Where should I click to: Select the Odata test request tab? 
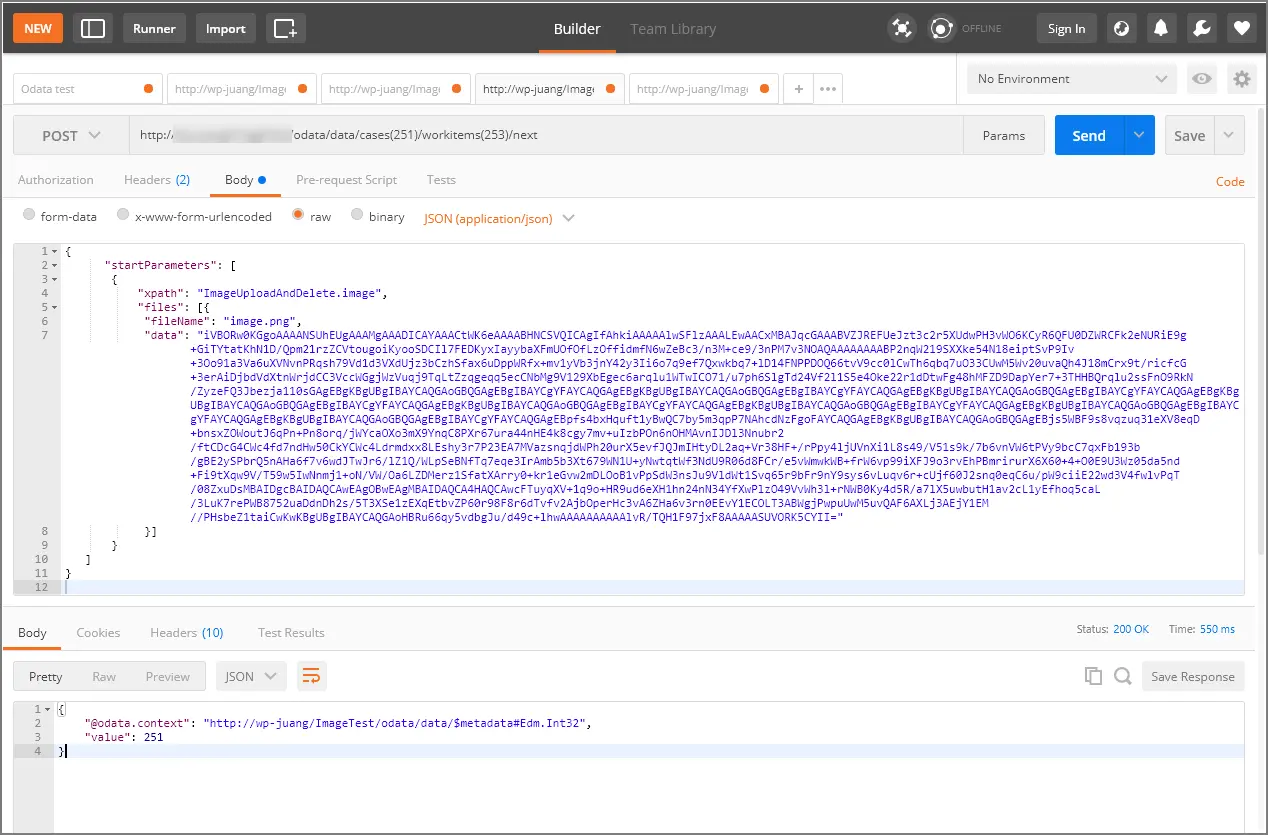click(87, 88)
